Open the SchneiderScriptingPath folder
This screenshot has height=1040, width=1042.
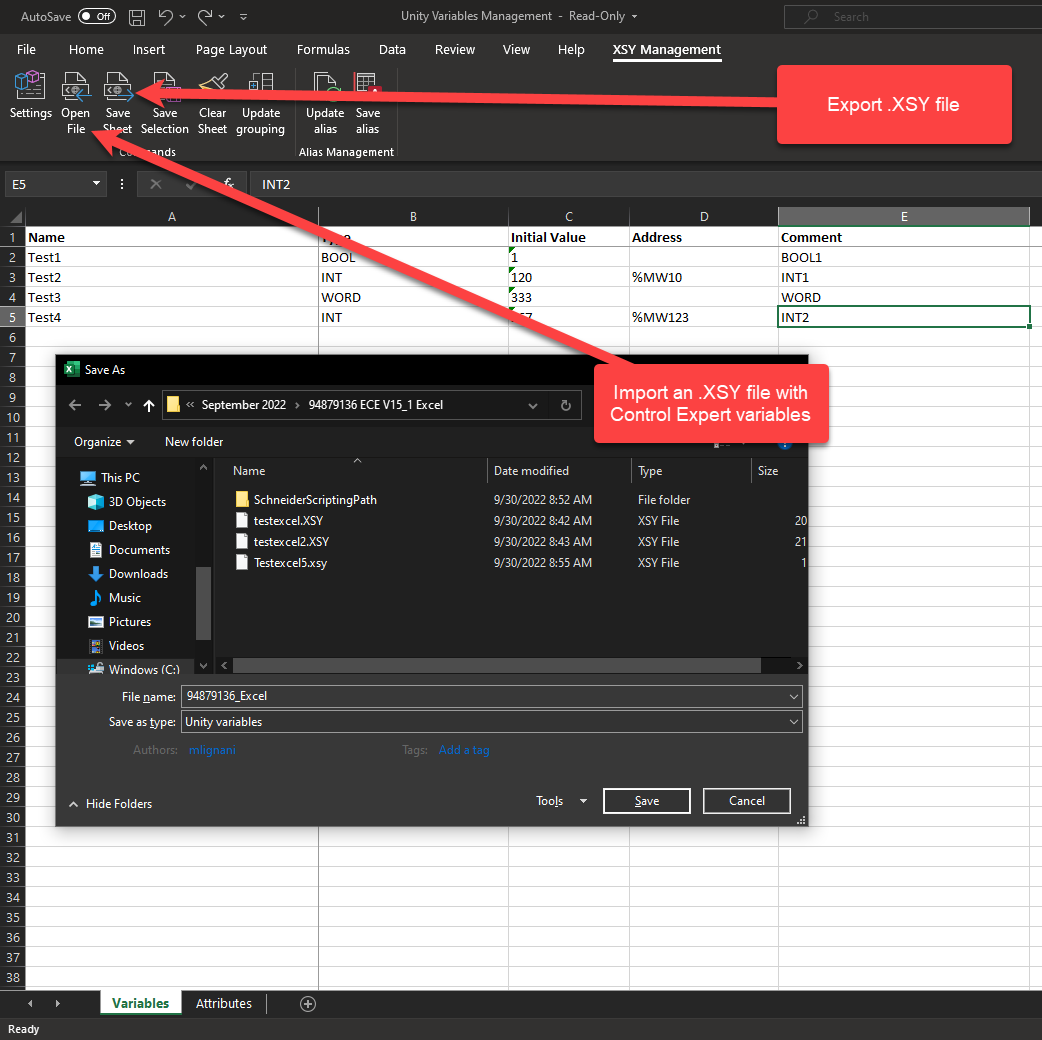(315, 500)
